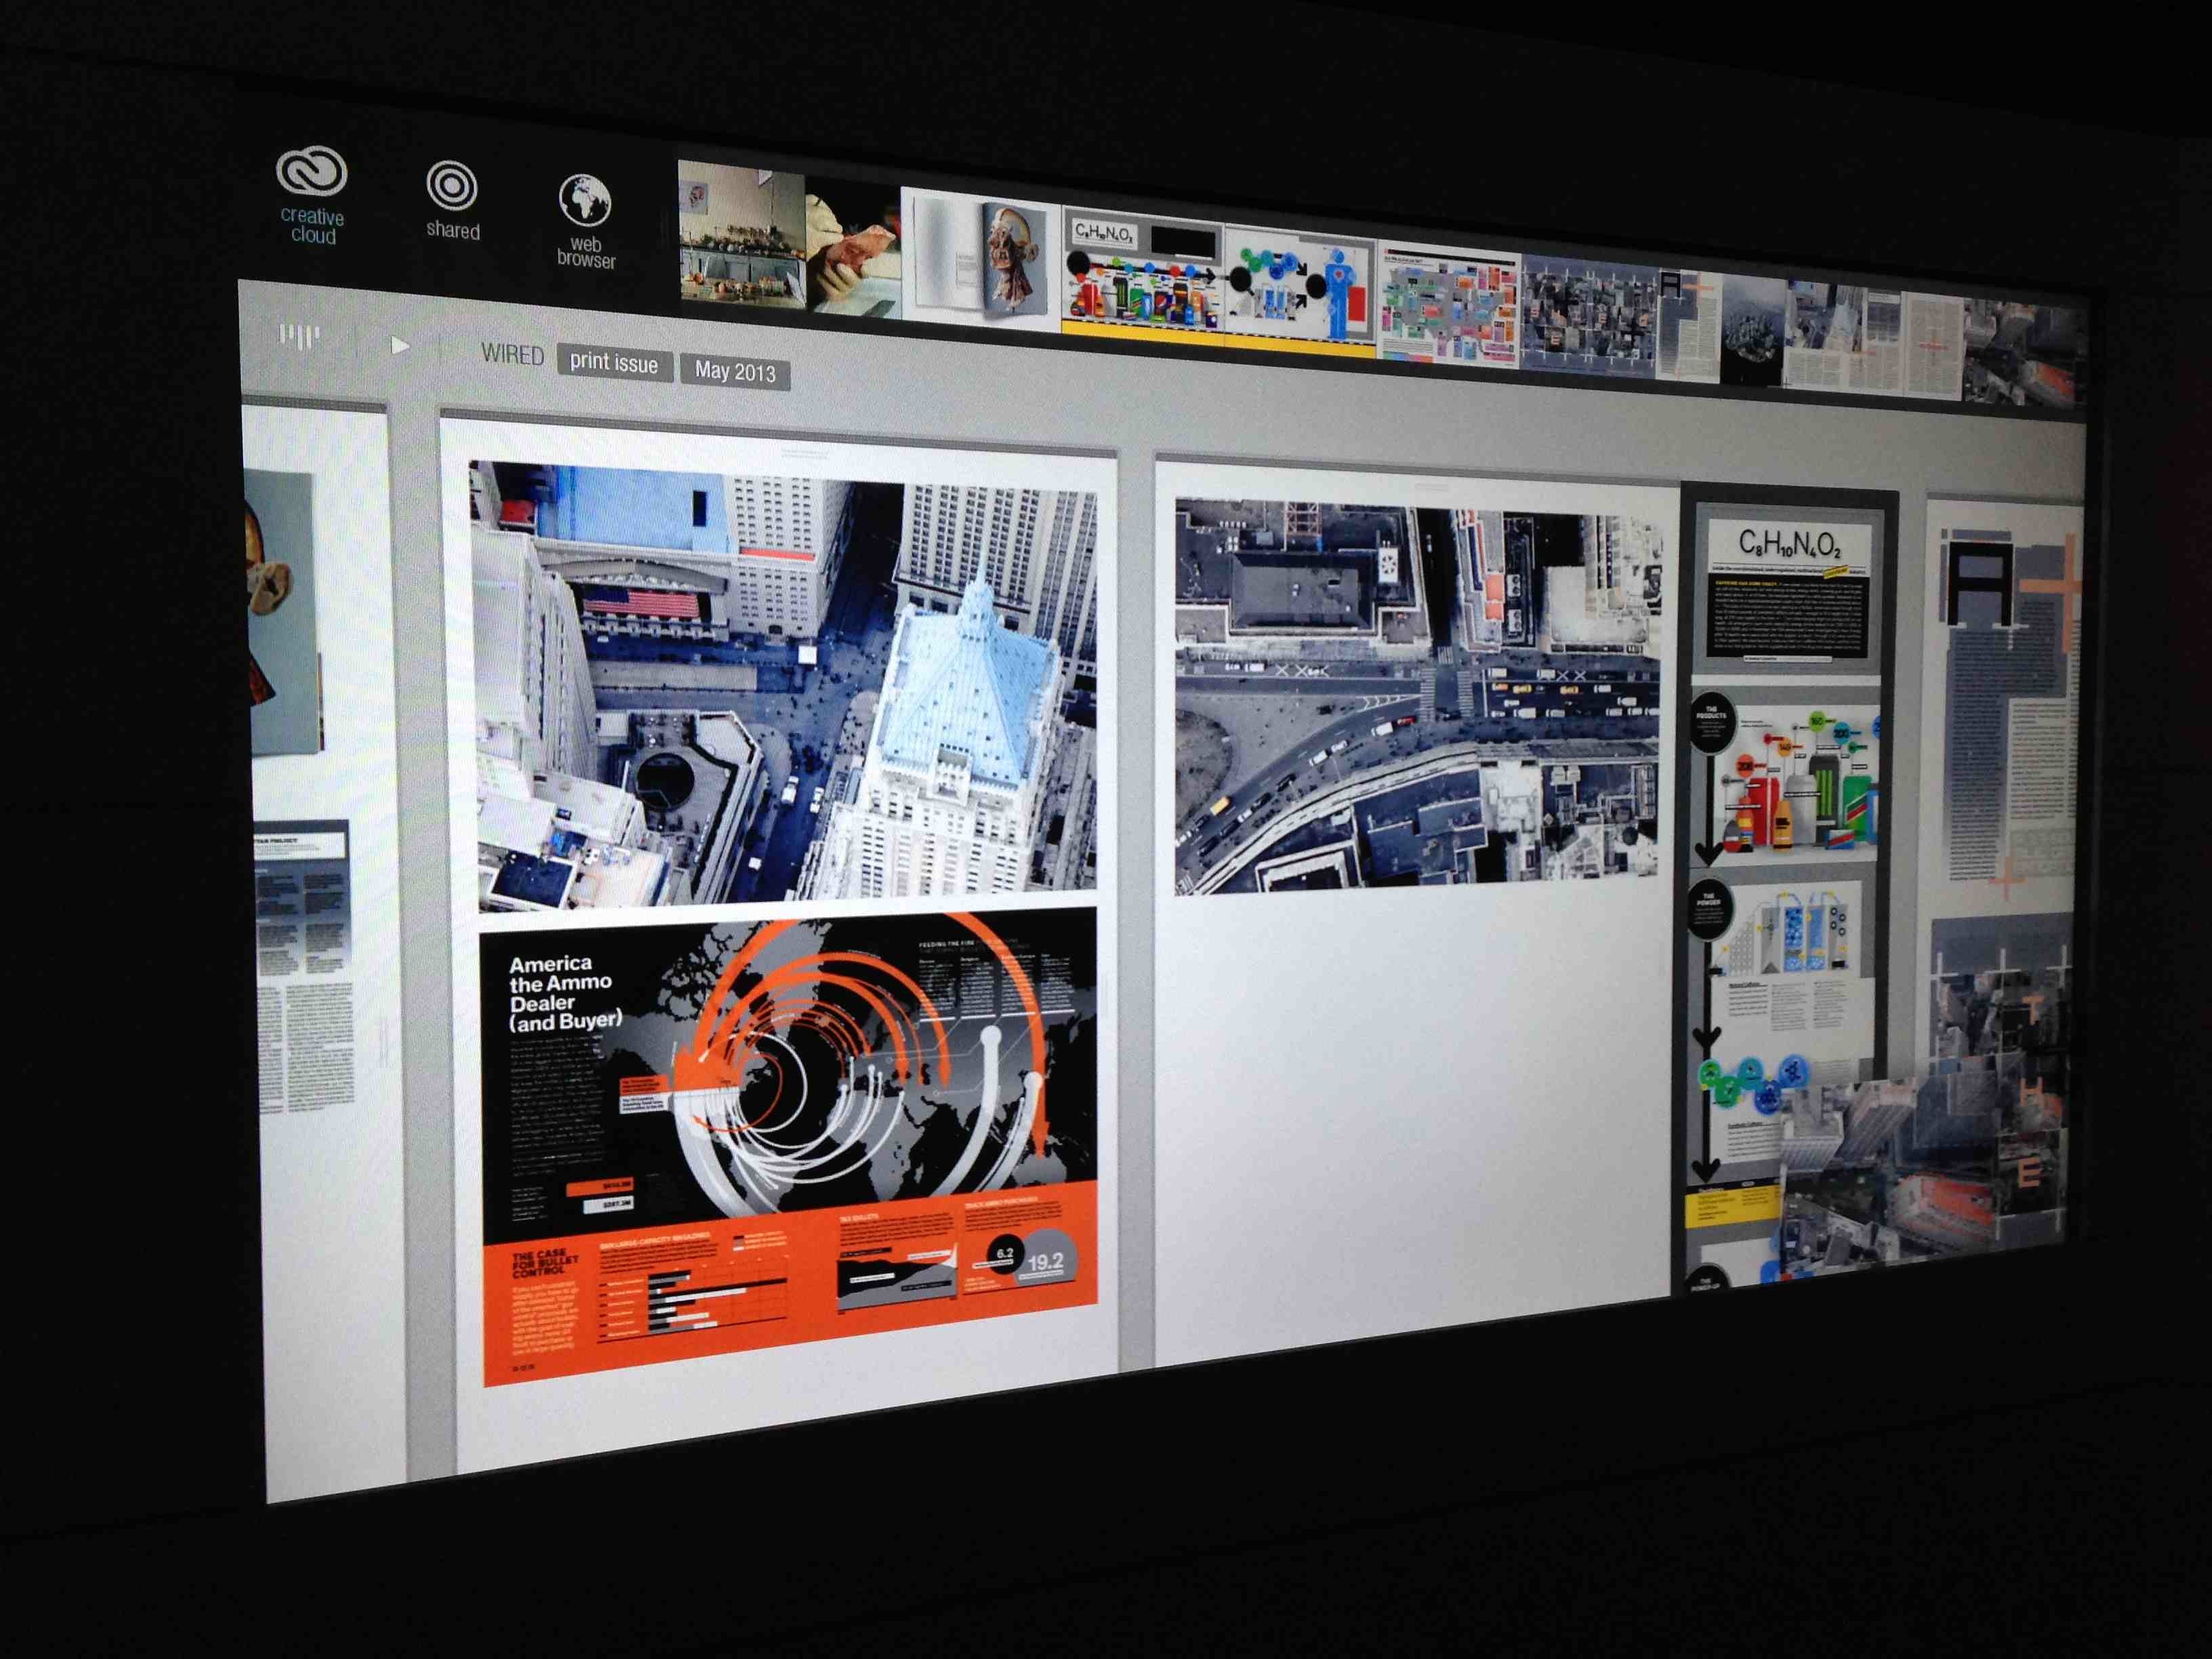Click the vertical bars layout icon
The width and height of the screenshot is (2212, 1659).
click(299, 336)
